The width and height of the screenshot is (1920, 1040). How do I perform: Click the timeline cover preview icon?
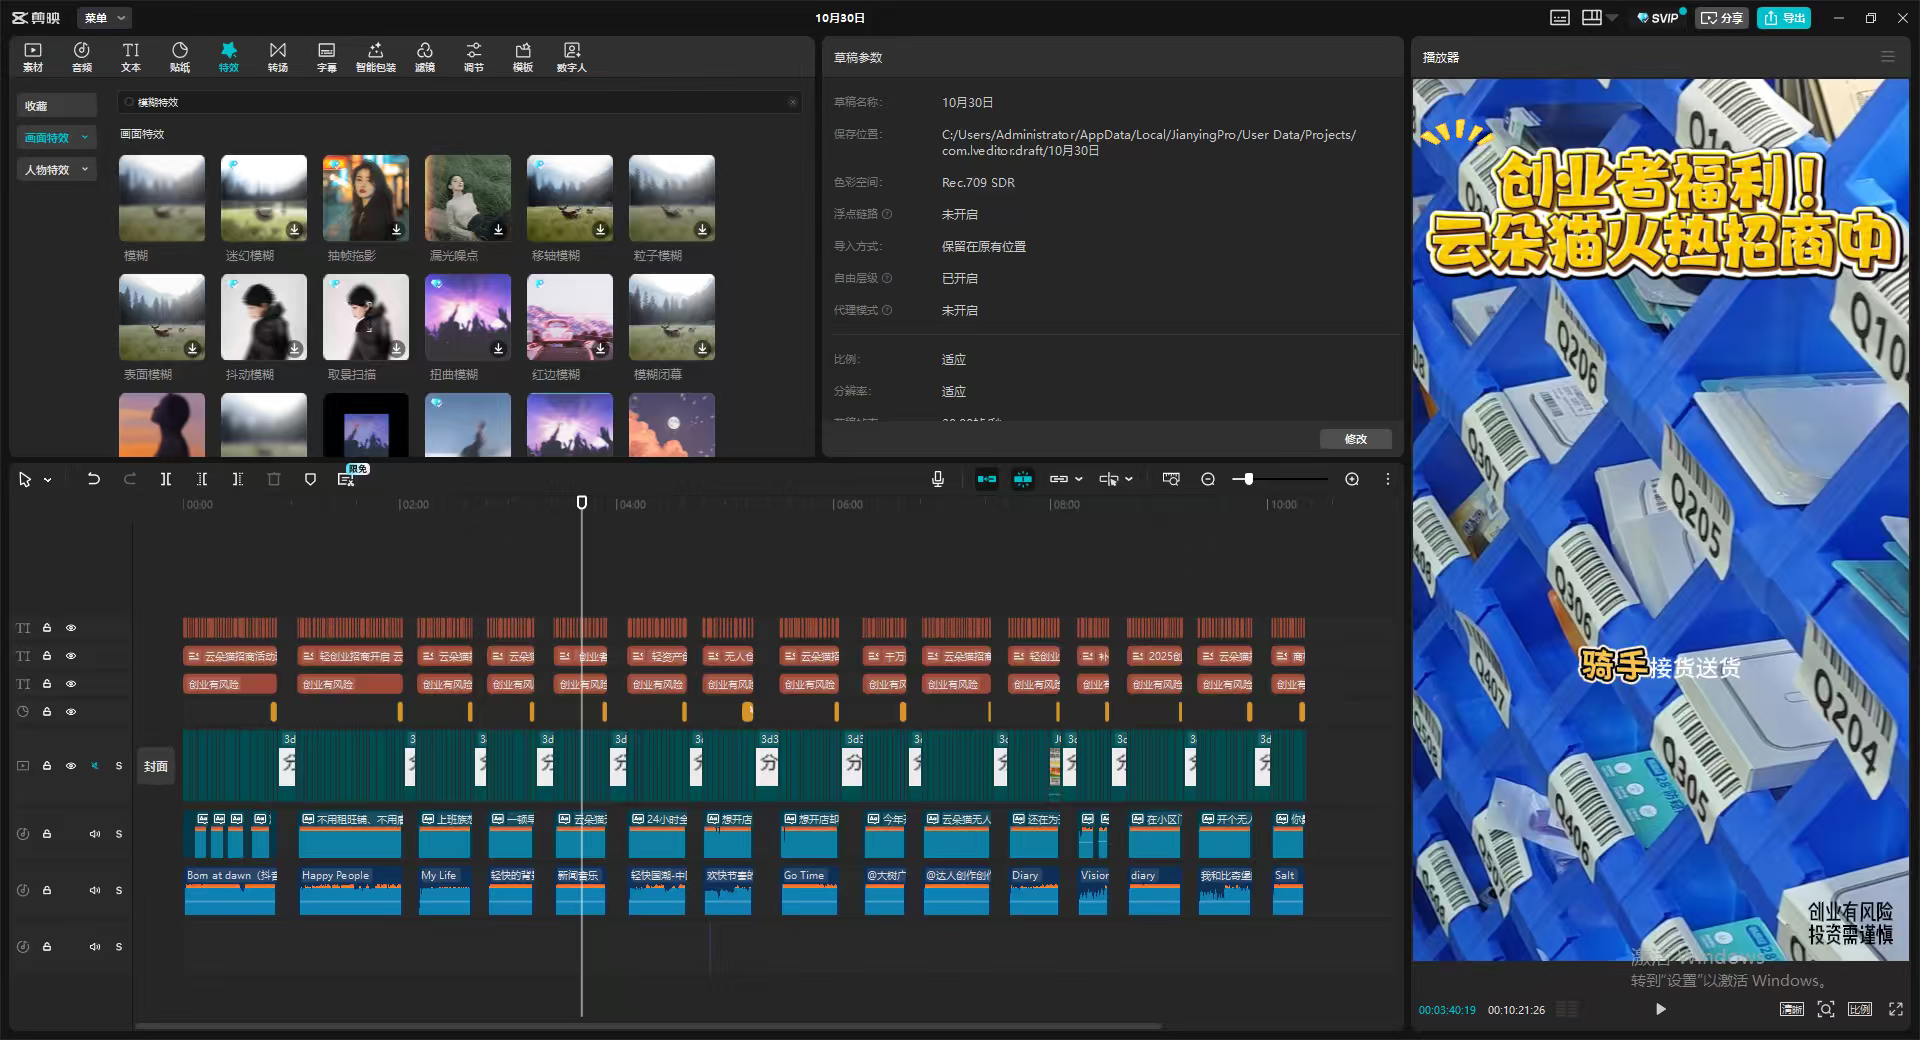(x=1171, y=479)
